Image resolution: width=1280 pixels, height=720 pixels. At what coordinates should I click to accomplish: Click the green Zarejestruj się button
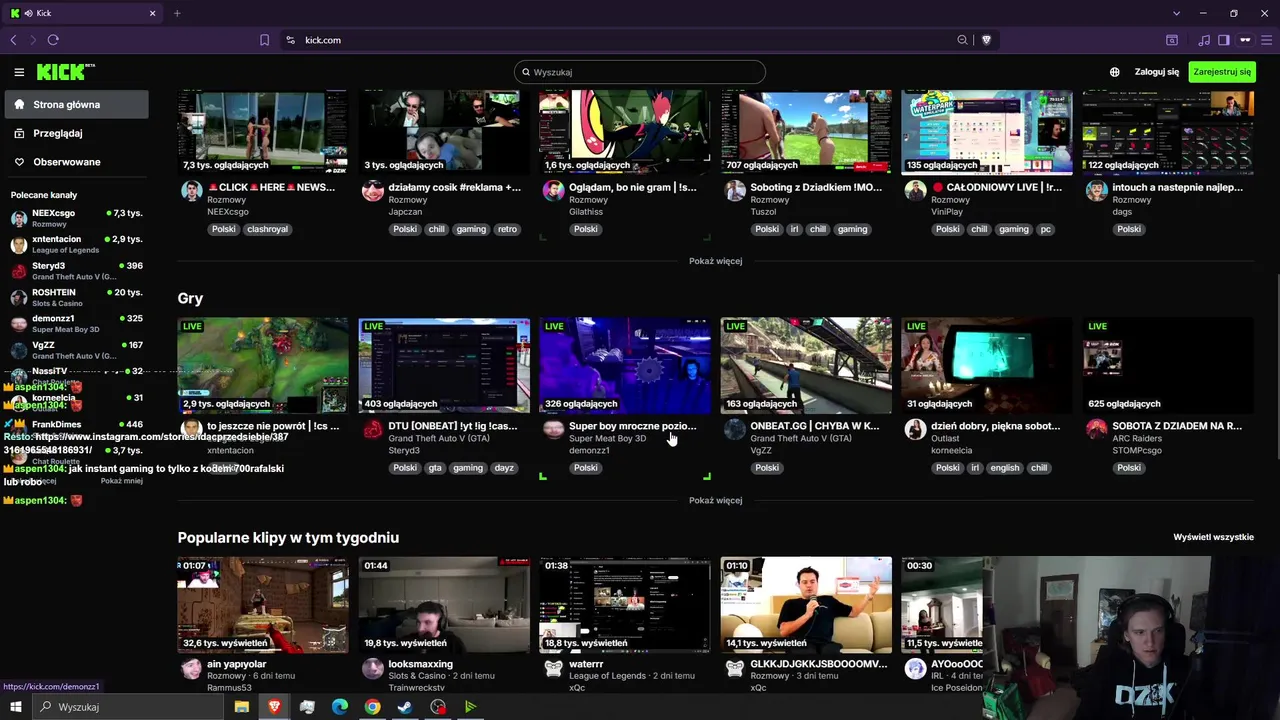(x=1222, y=72)
